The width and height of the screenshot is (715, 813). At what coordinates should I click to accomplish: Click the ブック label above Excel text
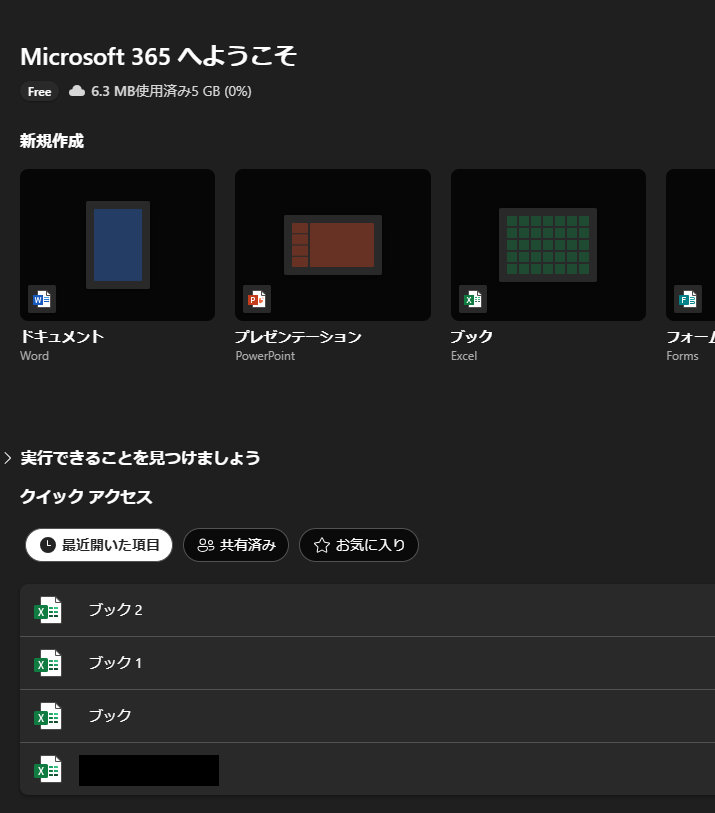[471, 337]
